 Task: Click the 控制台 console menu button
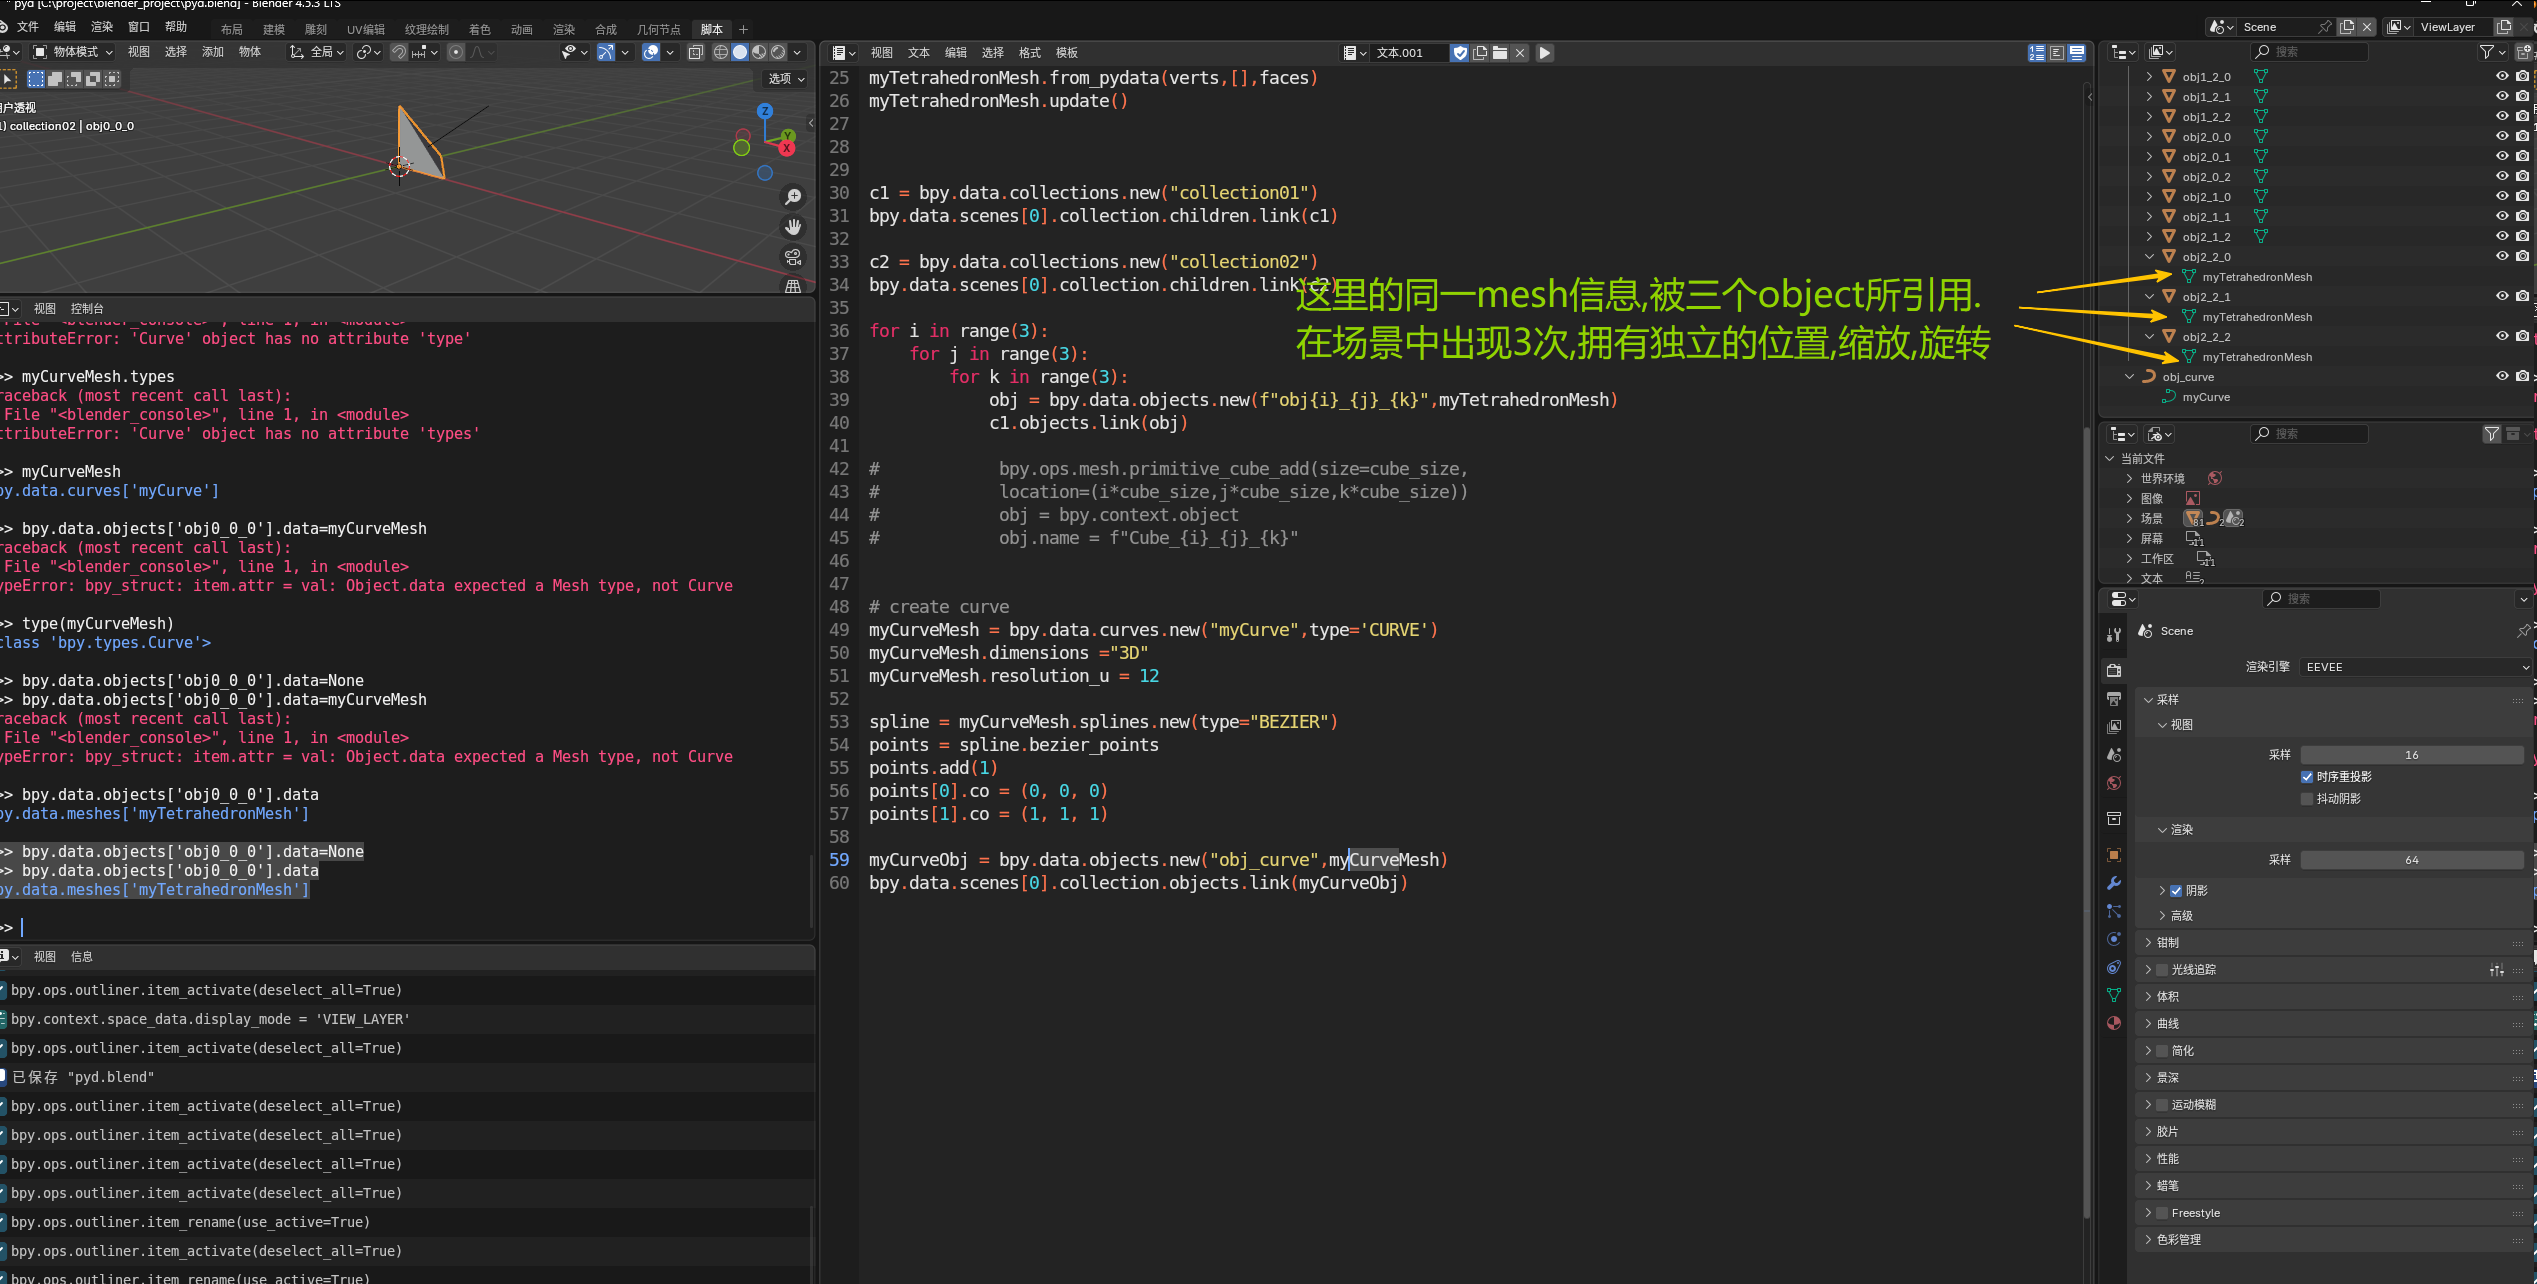(x=87, y=309)
